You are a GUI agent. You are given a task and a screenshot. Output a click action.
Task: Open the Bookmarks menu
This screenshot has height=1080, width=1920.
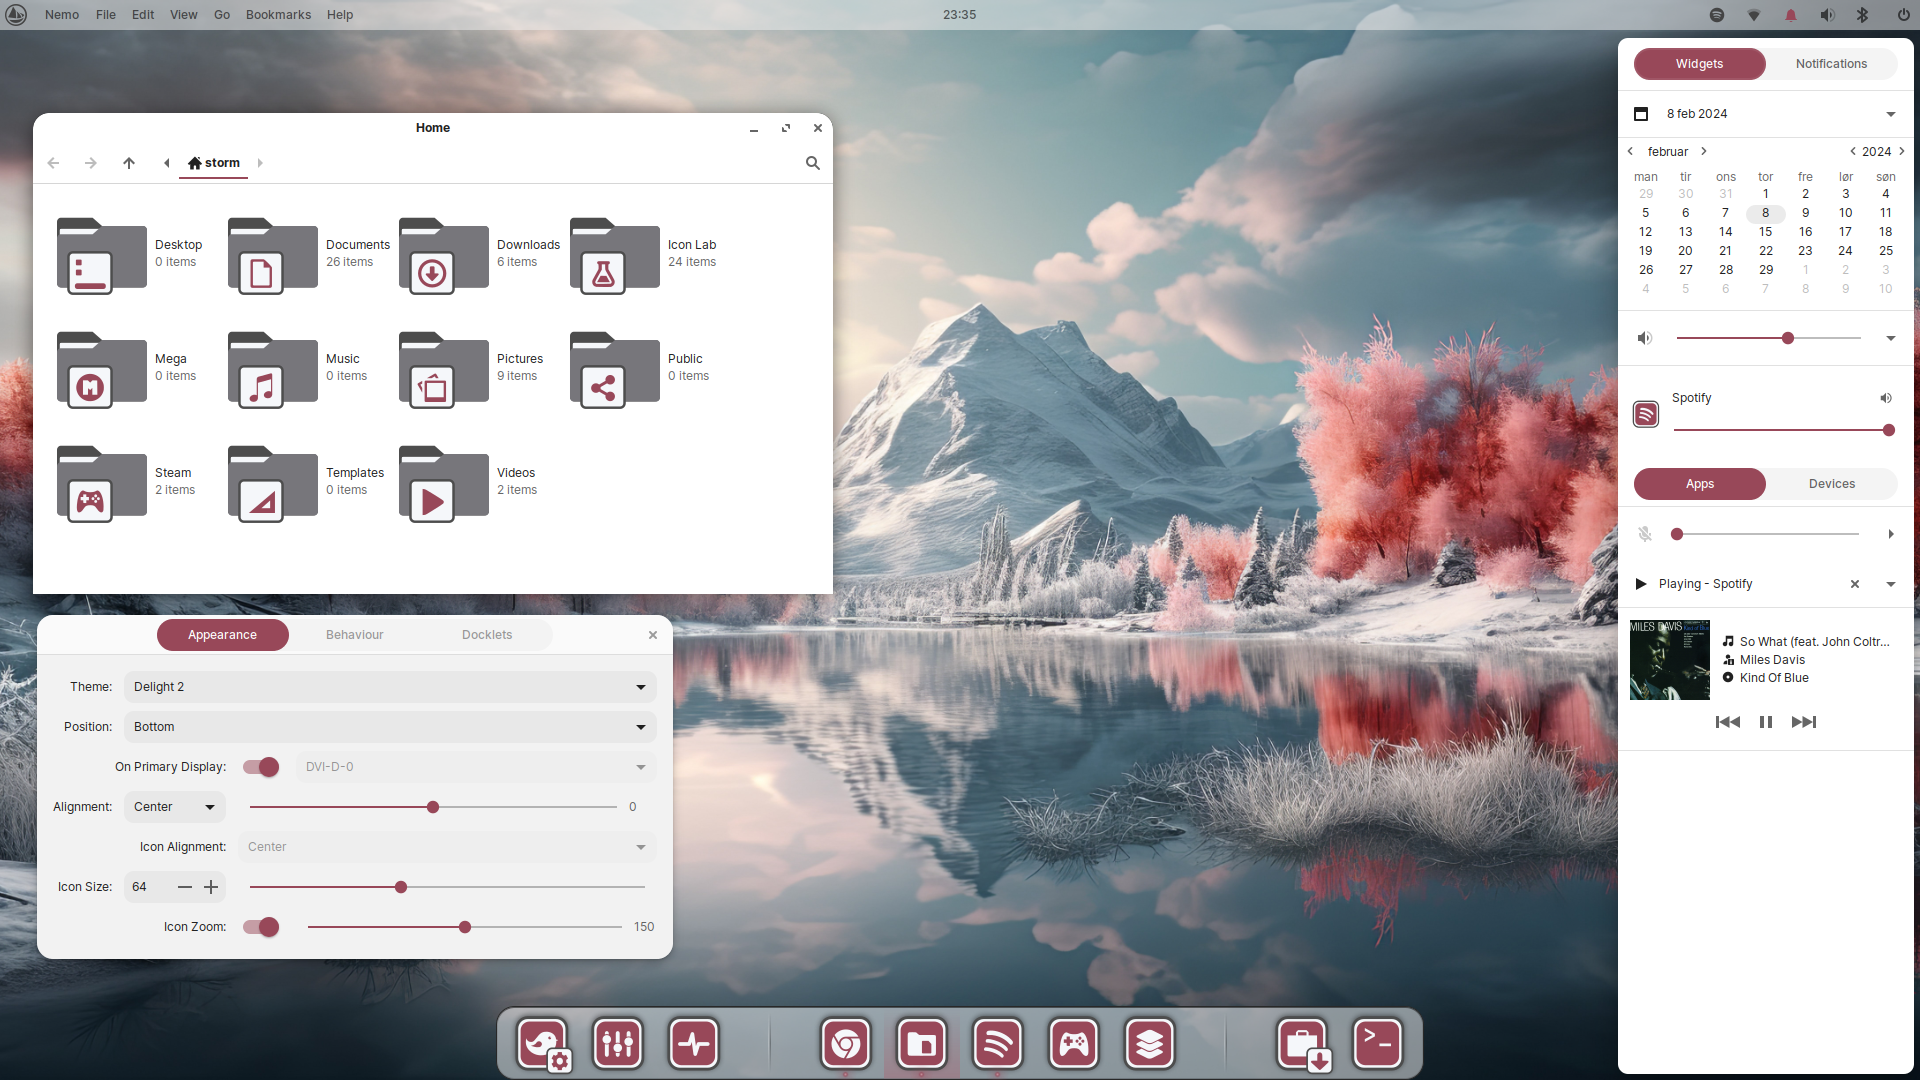coord(278,14)
